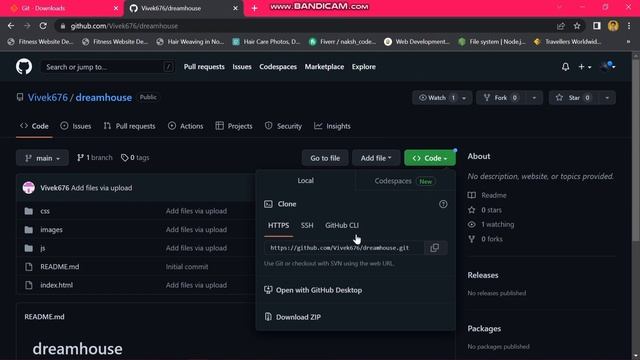
Task: Open the Releases heading link
Action: click(x=483, y=275)
